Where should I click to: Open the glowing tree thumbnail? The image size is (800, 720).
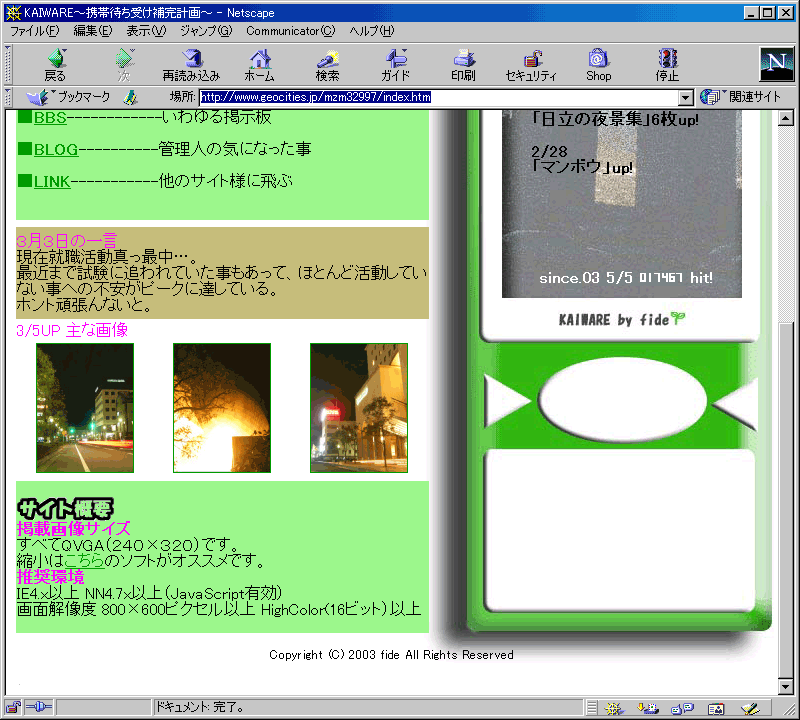[x=222, y=408]
